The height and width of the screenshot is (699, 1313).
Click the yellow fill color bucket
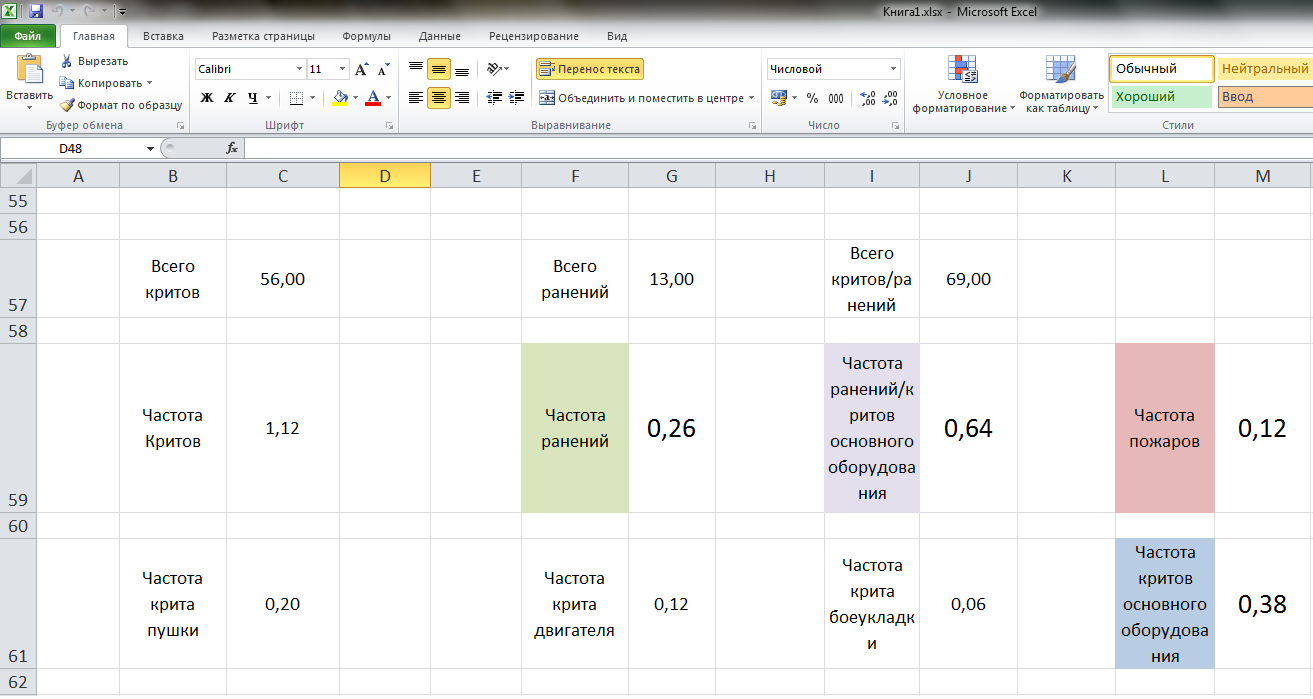(x=340, y=98)
